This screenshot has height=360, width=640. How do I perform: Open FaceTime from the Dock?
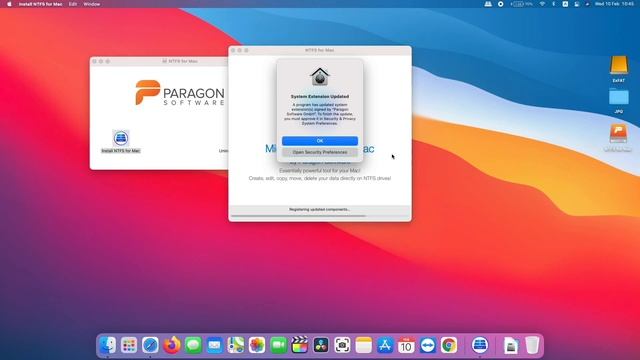pos(278,345)
